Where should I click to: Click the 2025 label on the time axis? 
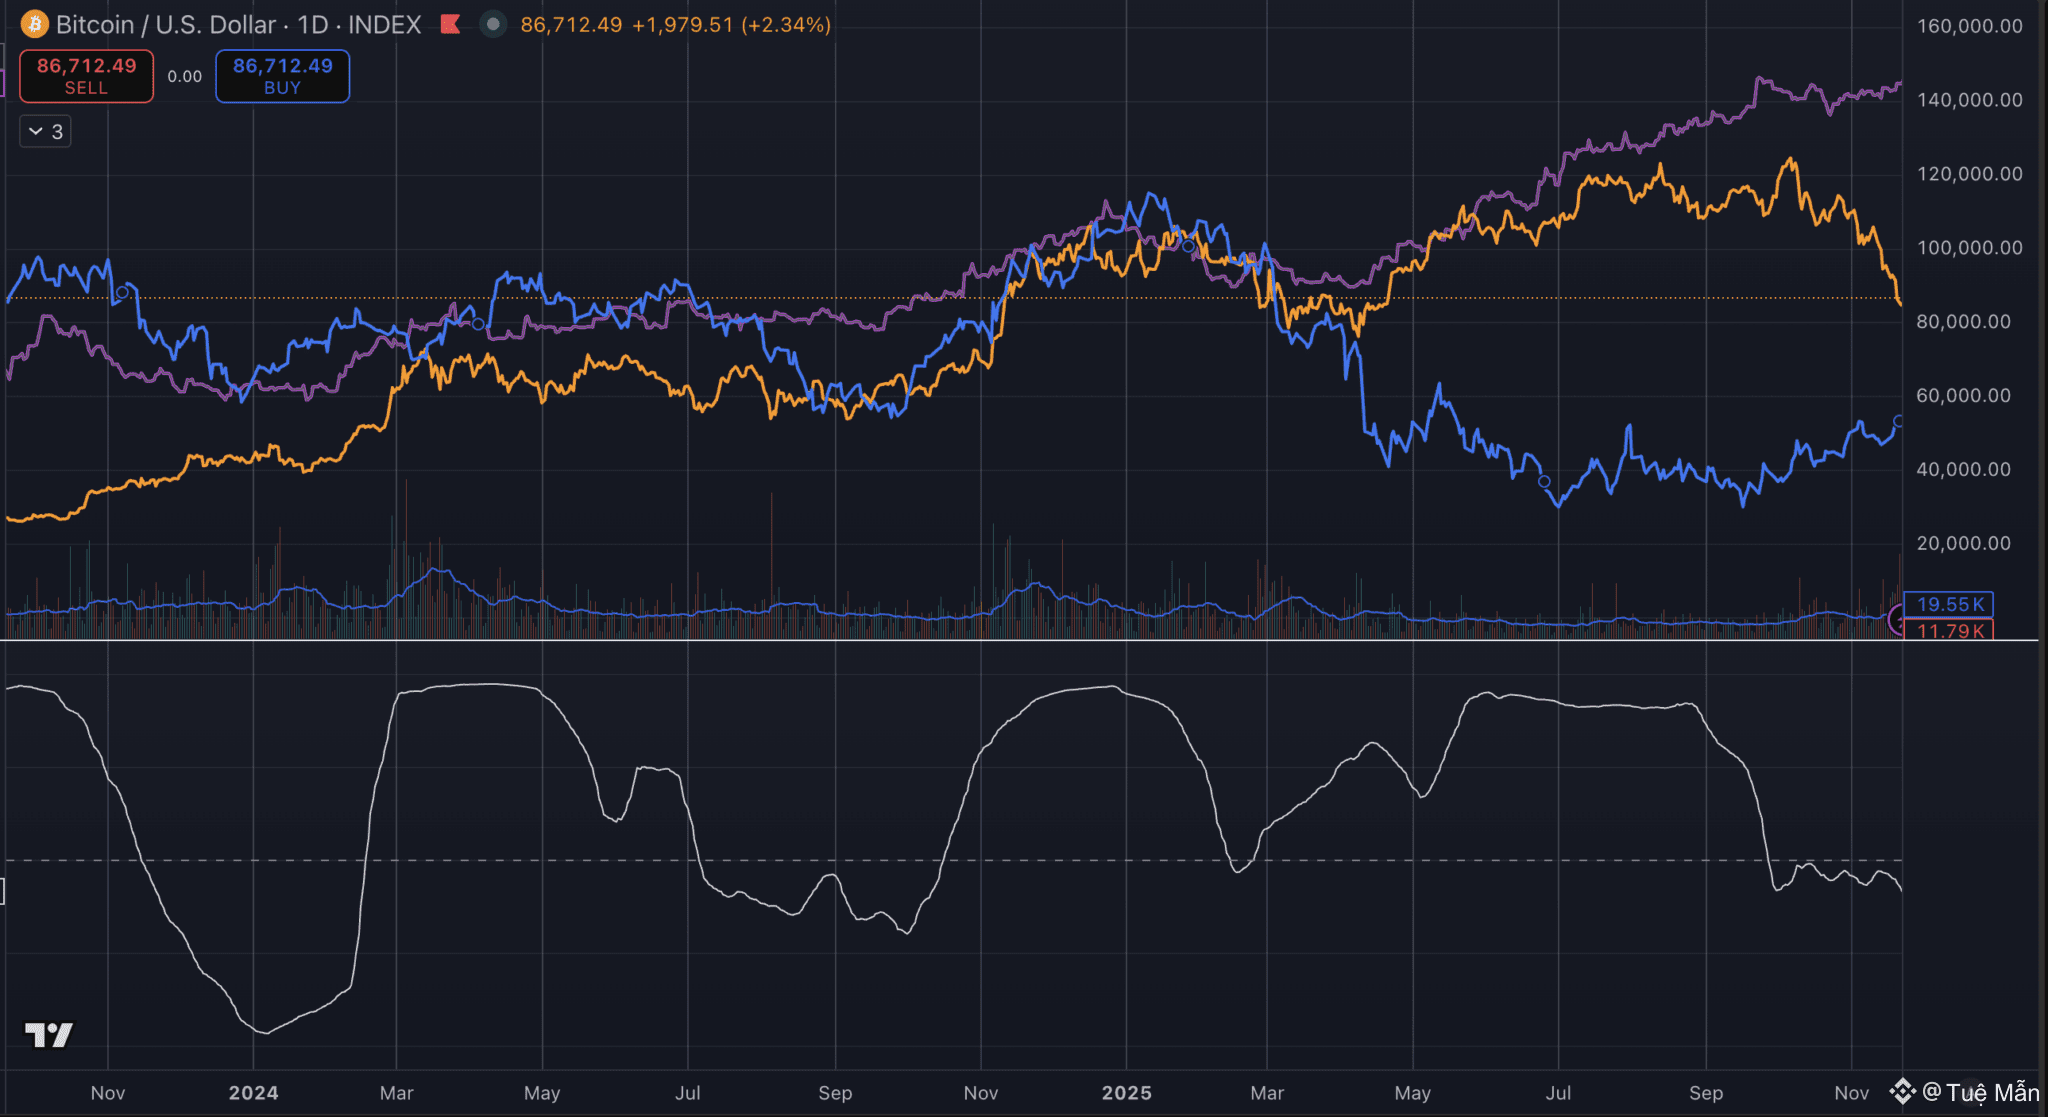(x=1127, y=1093)
